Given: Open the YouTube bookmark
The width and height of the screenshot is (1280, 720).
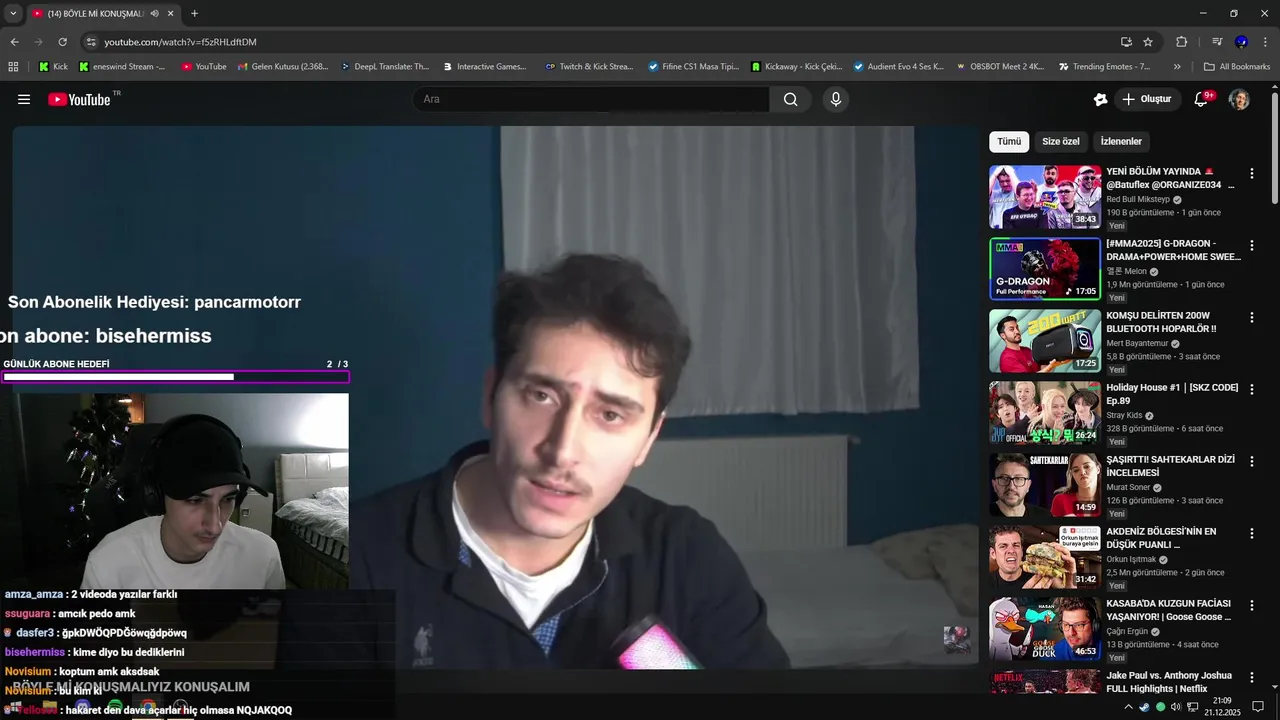Looking at the screenshot, I should pyautogui.click(x=204, y=67).
